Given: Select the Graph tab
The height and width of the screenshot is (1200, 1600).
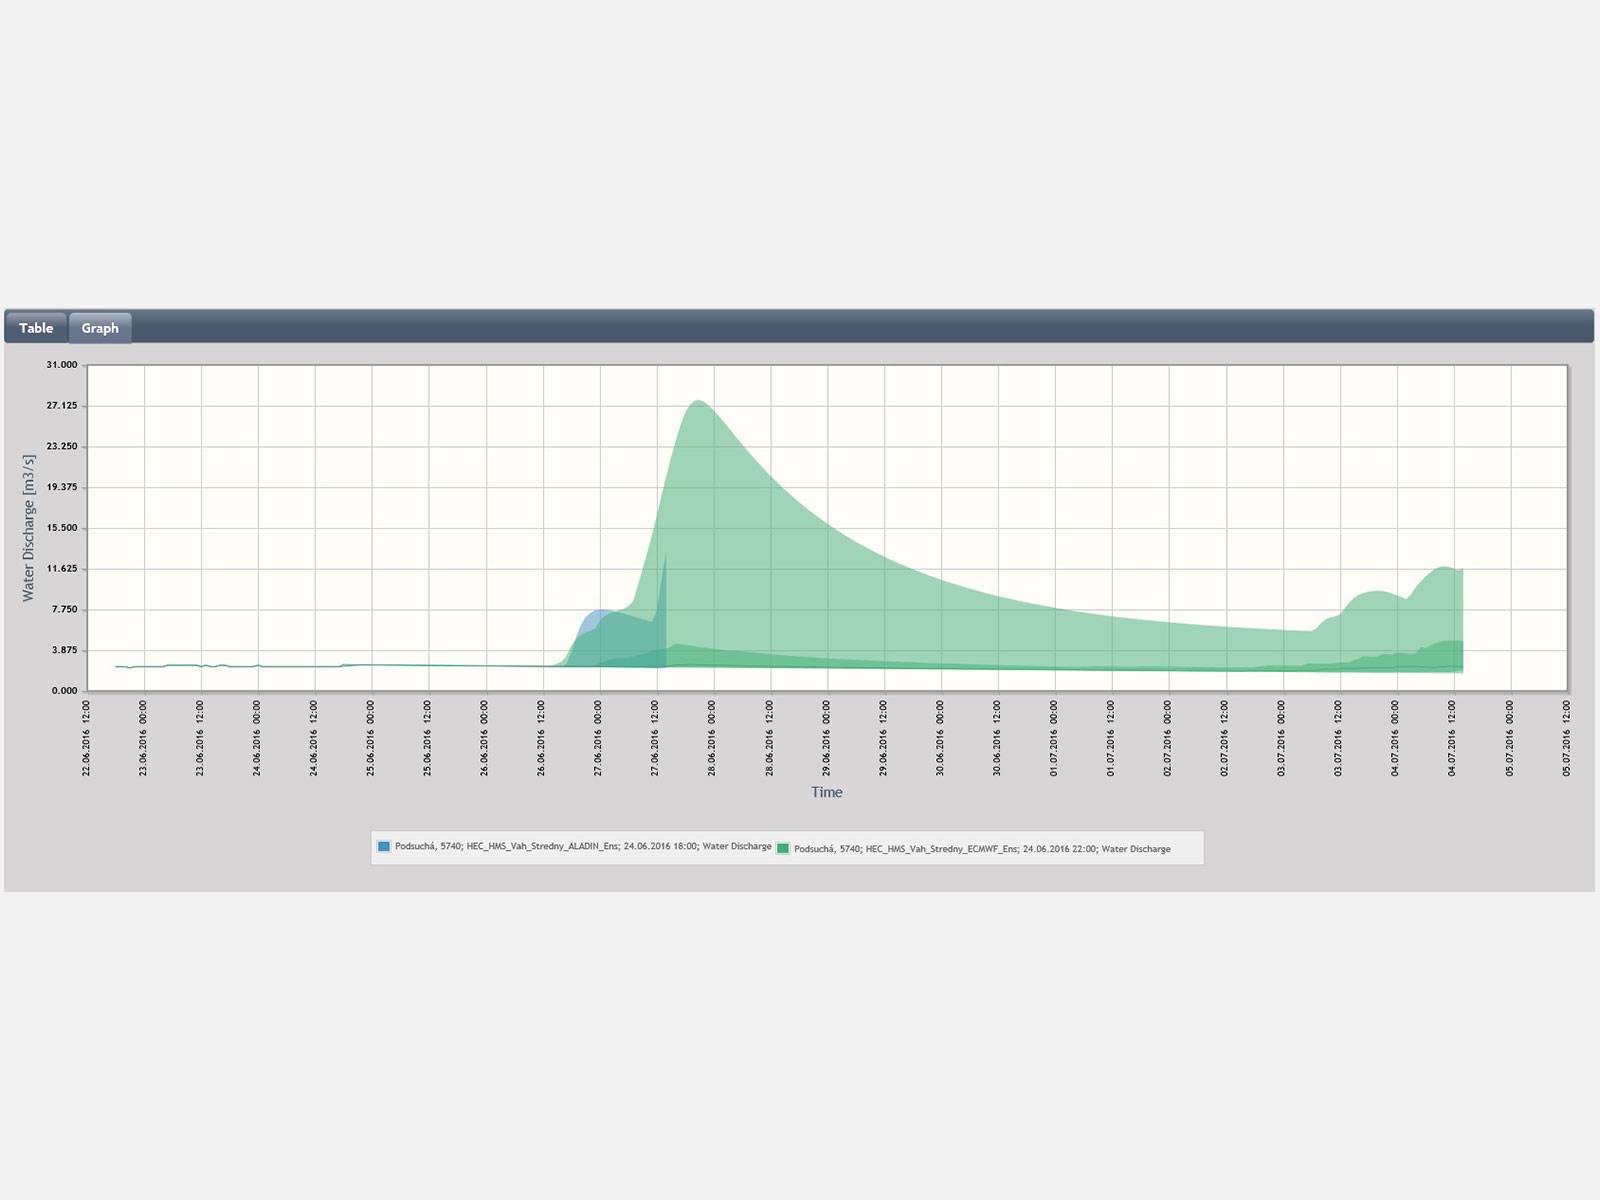Looking at the screenshot, I should 100,328.
